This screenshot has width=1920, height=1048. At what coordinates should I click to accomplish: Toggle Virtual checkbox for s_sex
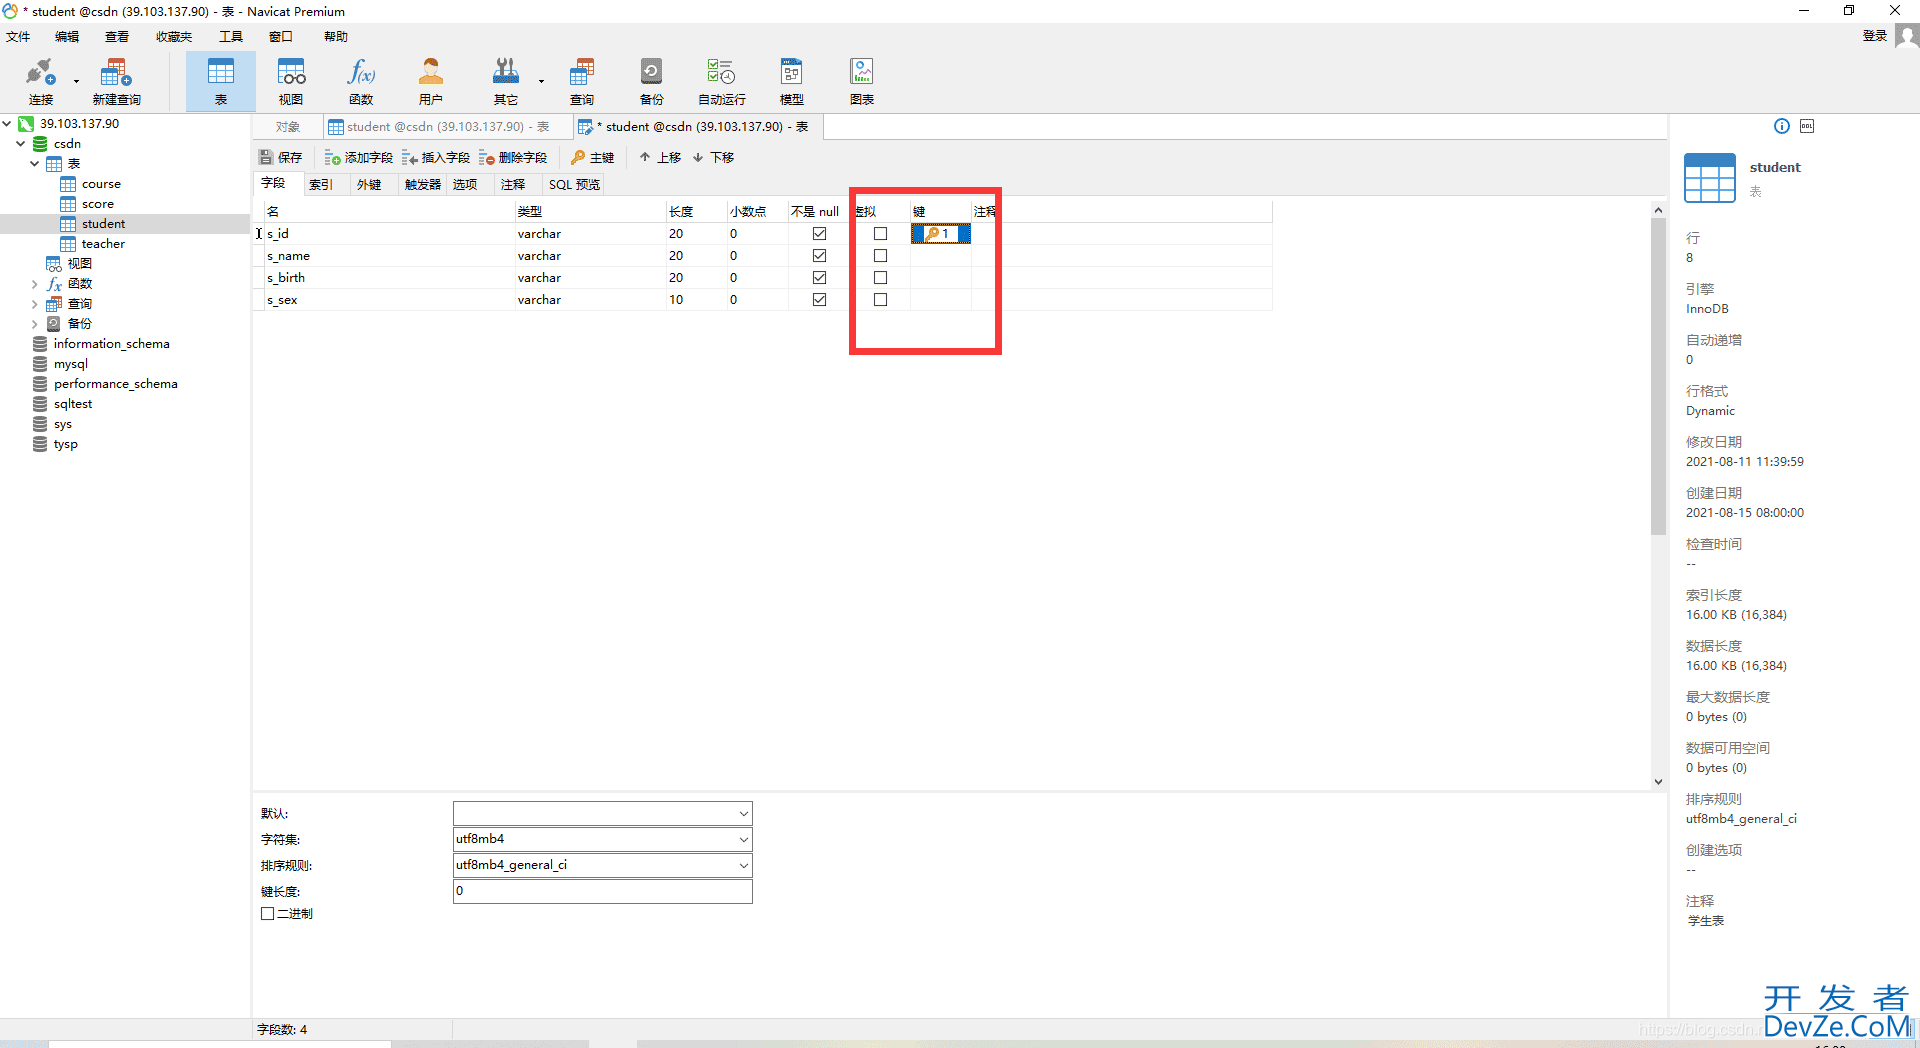point(880,300)
